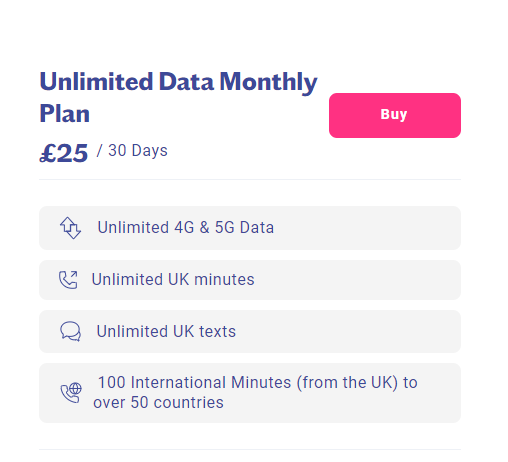508x462 pixels.
Task: Click the £25 price text
Action: pyautogui.click(x=64, y=153)
